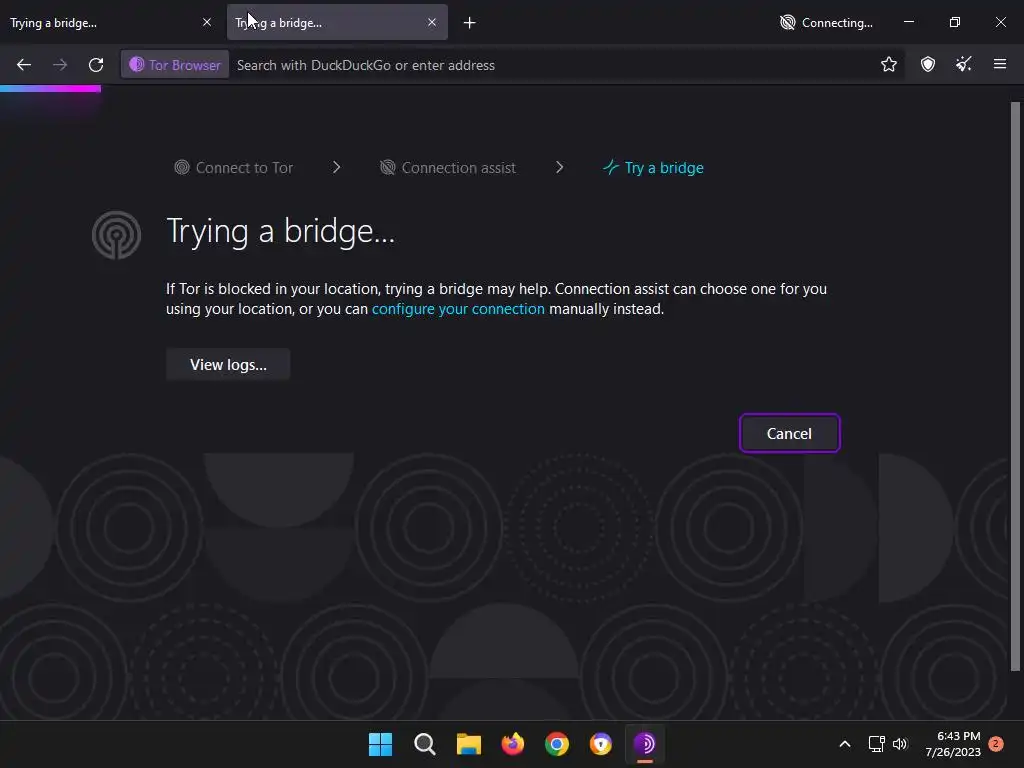1024x768 pixels.
Task: Launch Google Chrome from the taskbar
Action: 557,744
